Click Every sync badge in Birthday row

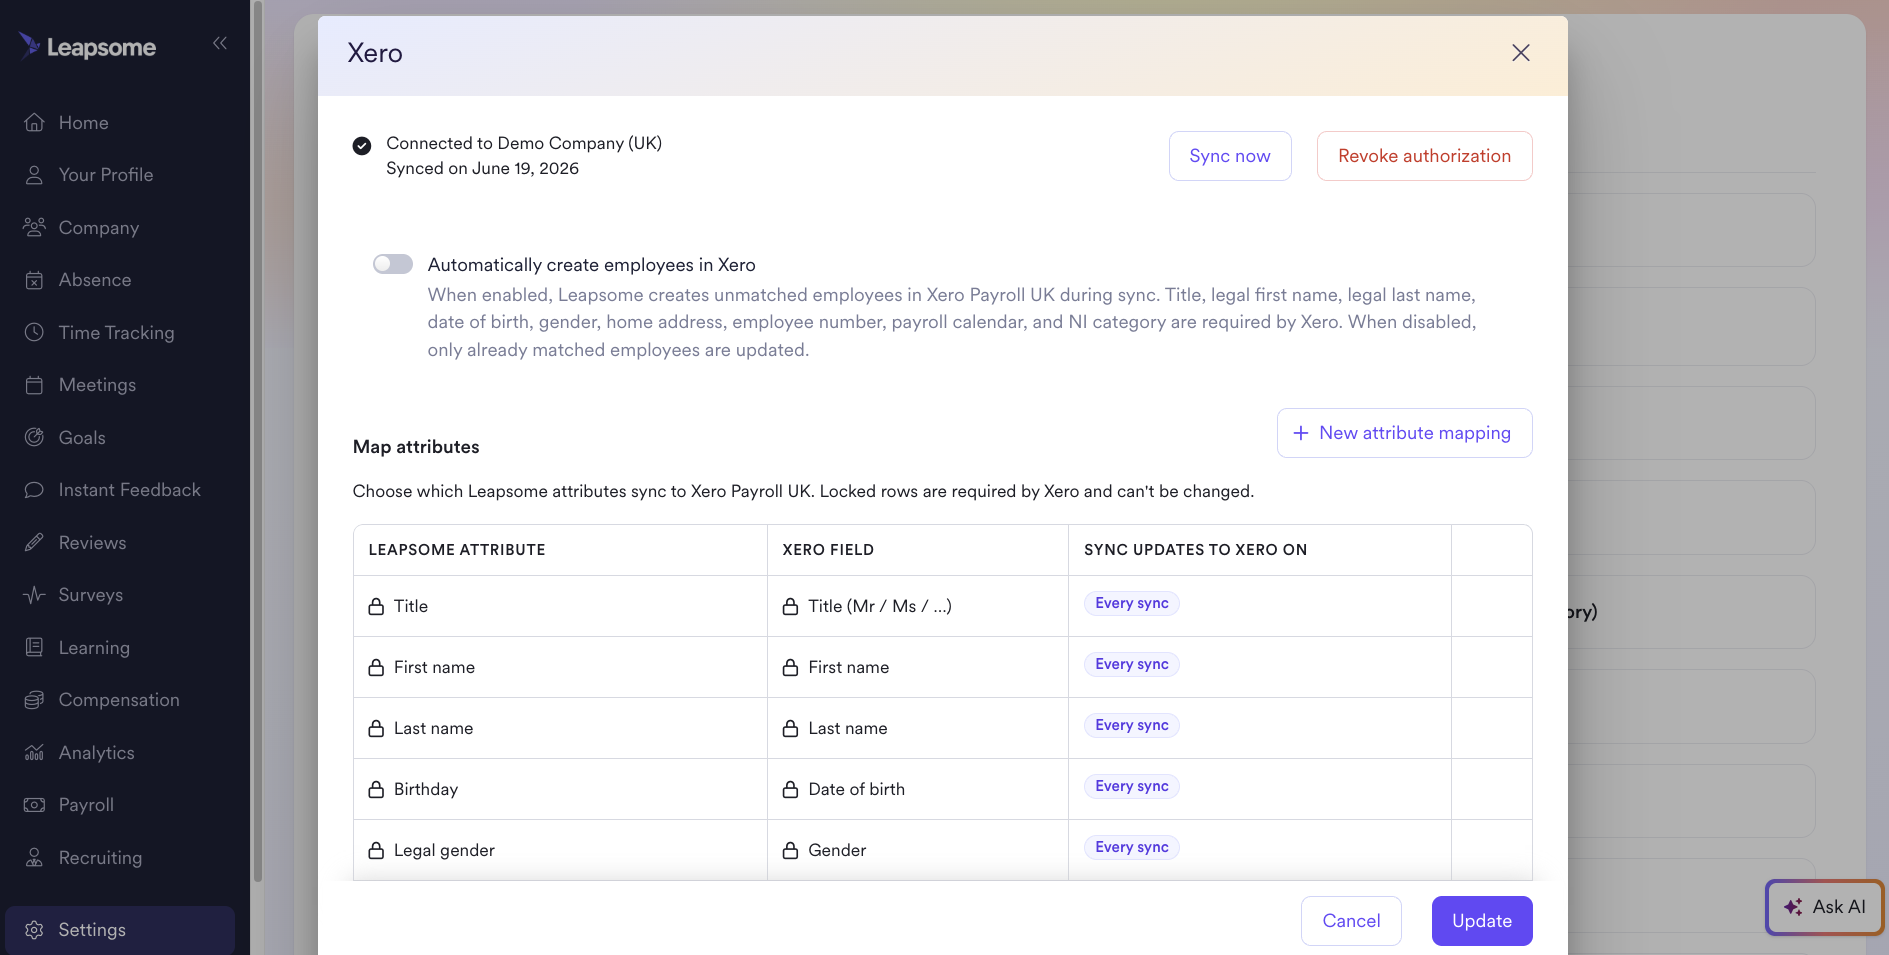[x=1132, y=786]
